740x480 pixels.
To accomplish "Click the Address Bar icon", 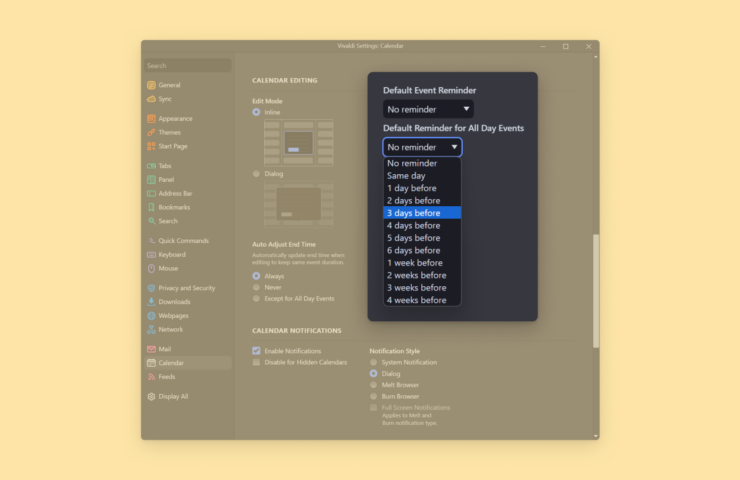I will pyautogui.click(x=151, y=194).
